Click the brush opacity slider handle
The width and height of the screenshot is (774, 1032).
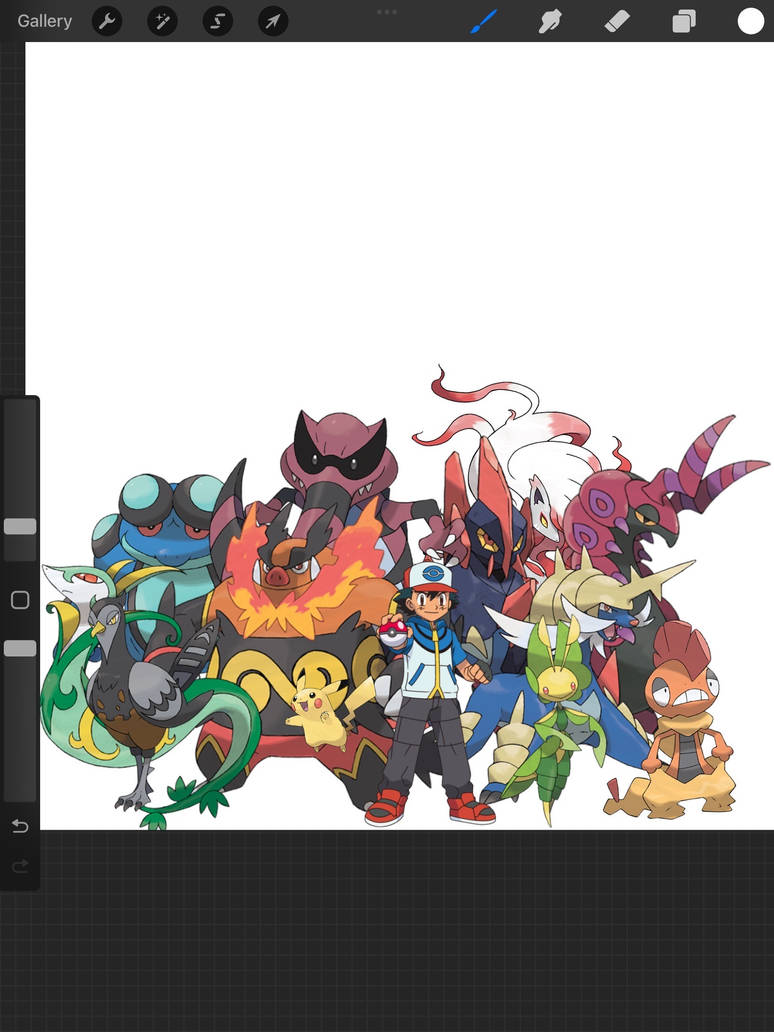tap(20, 648)
